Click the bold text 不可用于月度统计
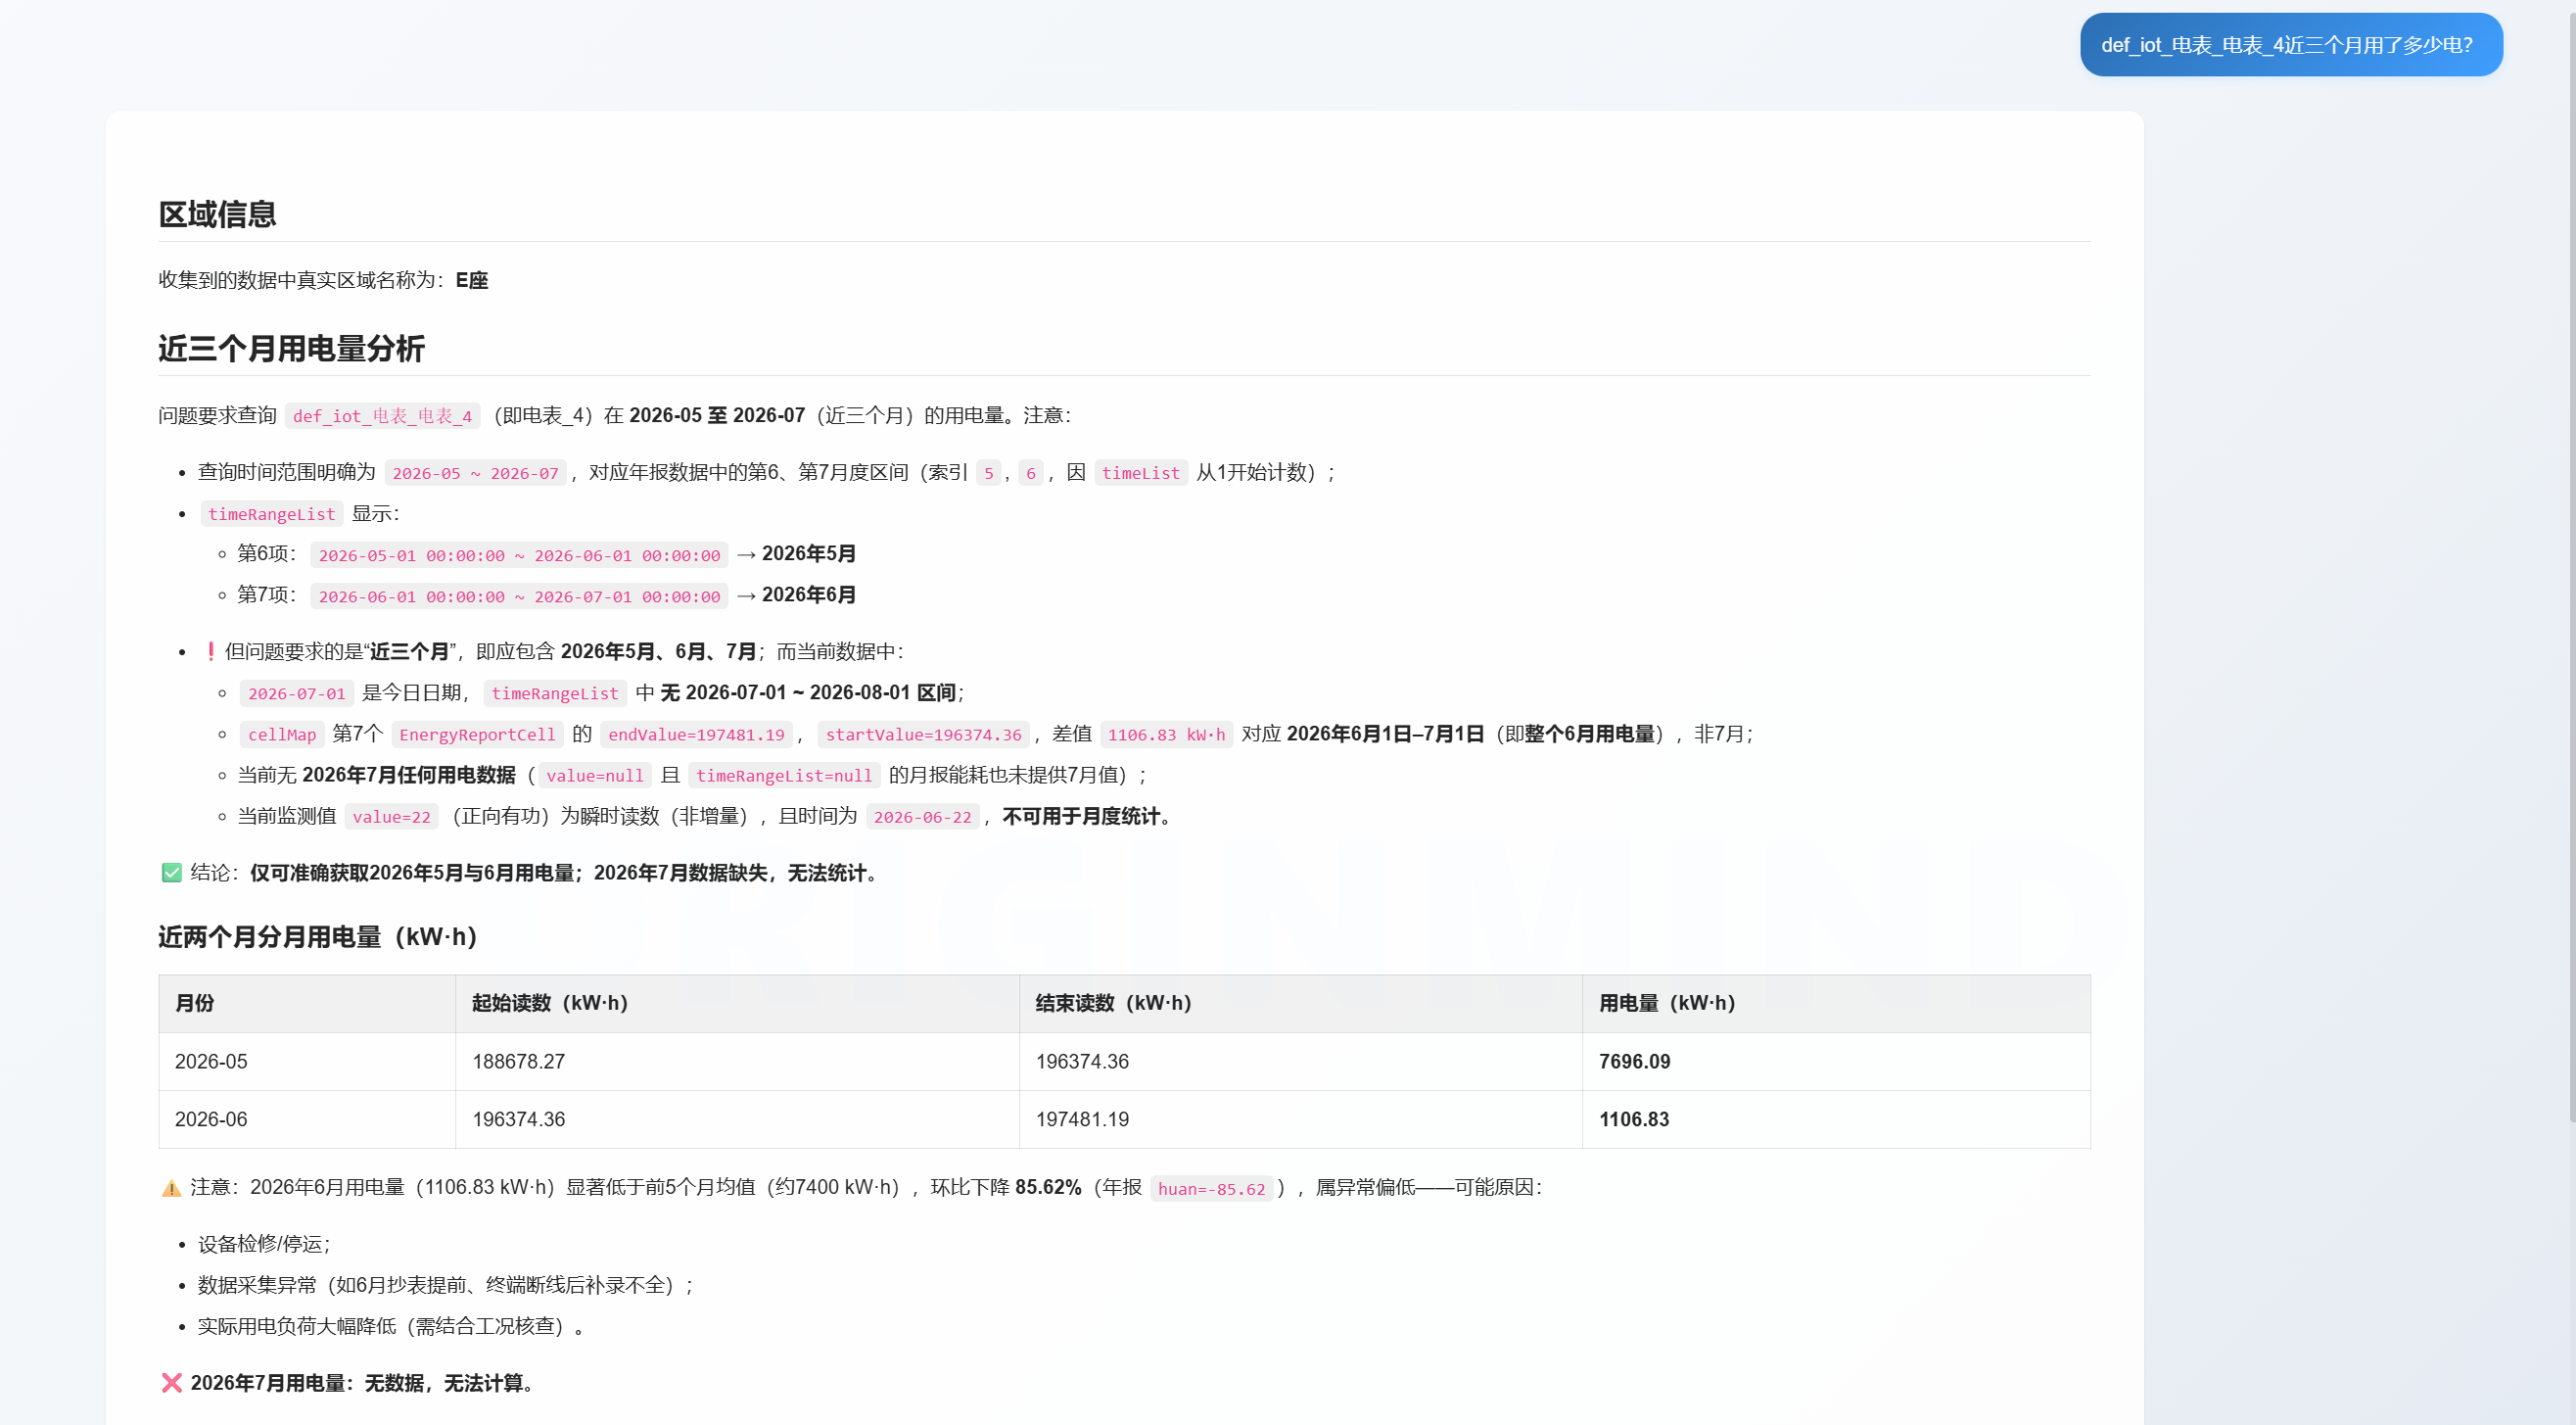 (x=1086, y=816)
